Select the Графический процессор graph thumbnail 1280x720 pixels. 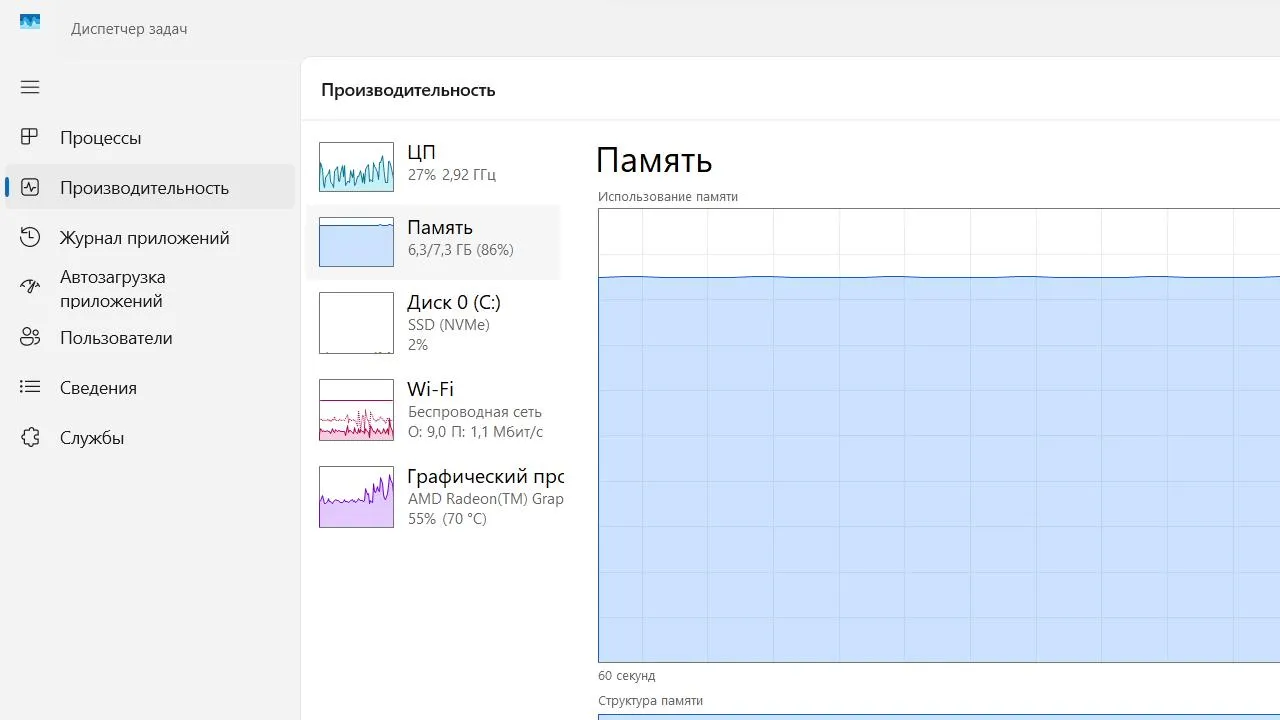point(356,497)
